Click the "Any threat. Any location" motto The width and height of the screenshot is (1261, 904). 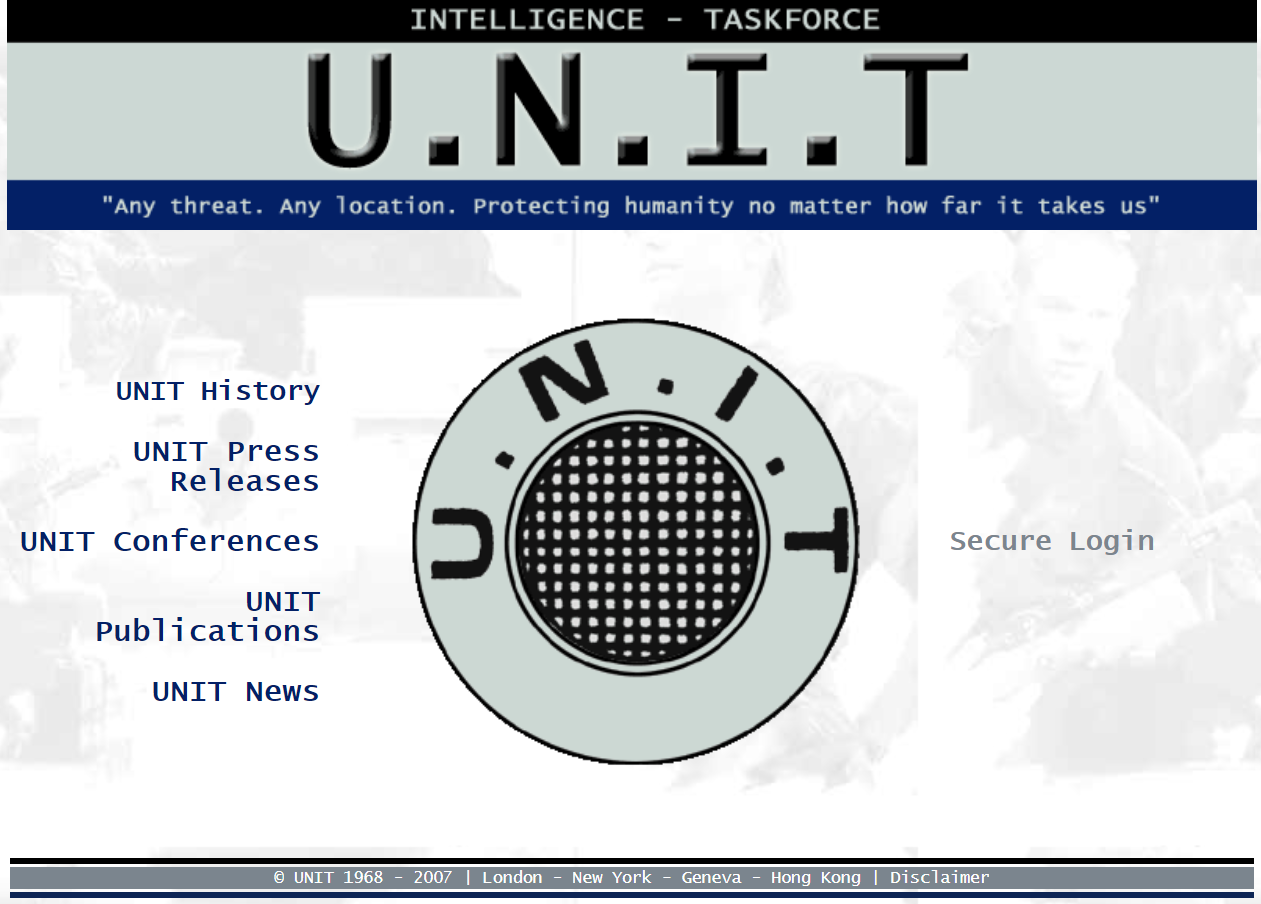point(631,206)
